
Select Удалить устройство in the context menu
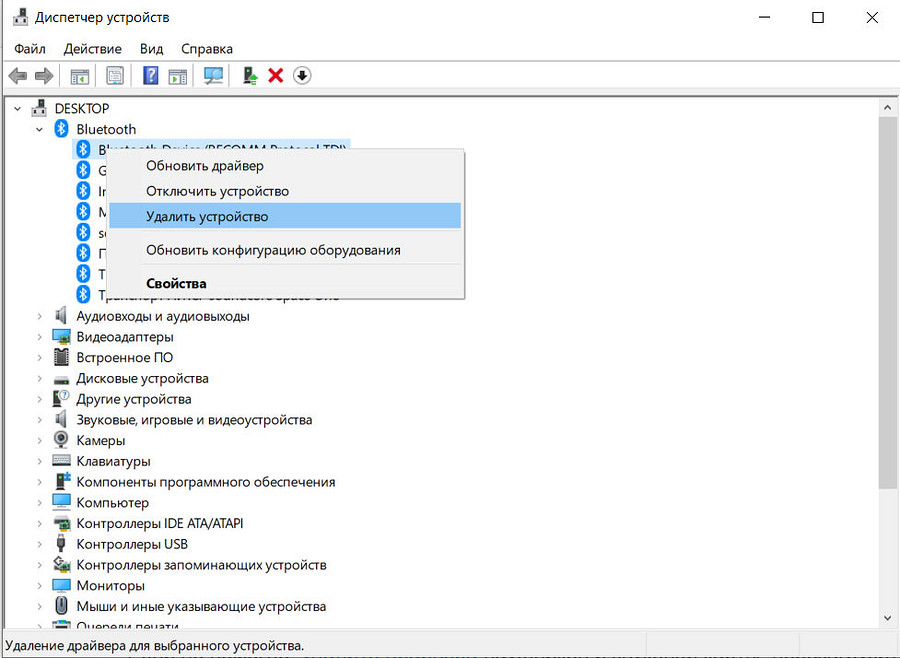[207, 216]
